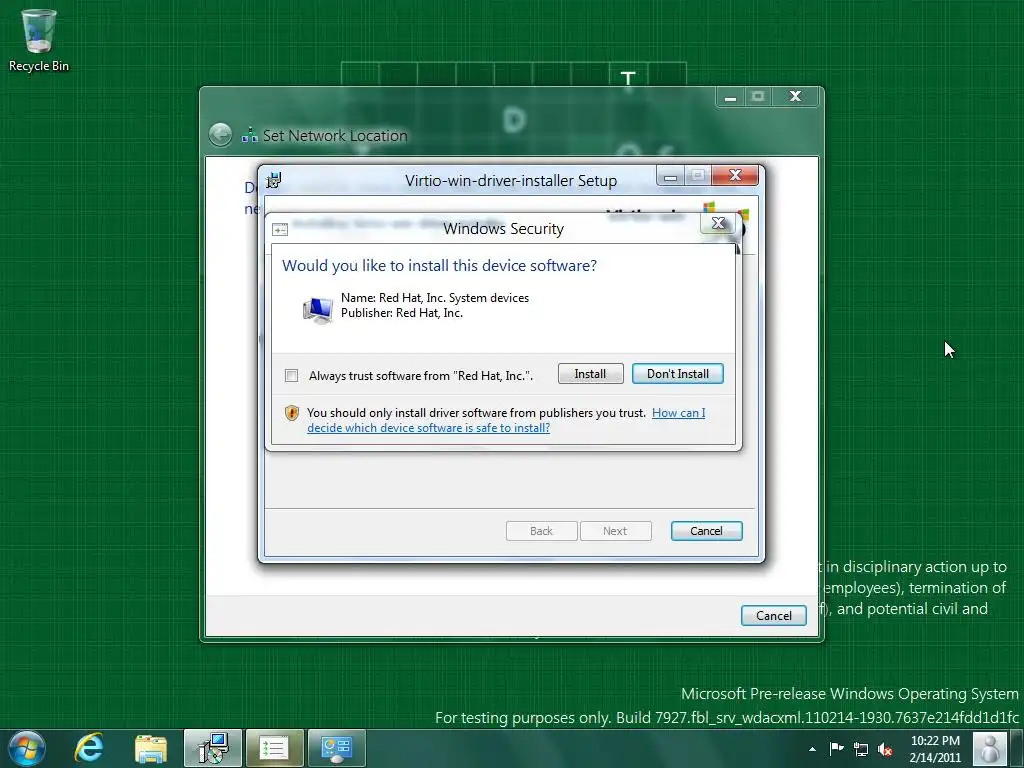The width and height of the screenshot is (1024, 768).
Task: Click the Don't Install button
Action: (x=677, y=374)
